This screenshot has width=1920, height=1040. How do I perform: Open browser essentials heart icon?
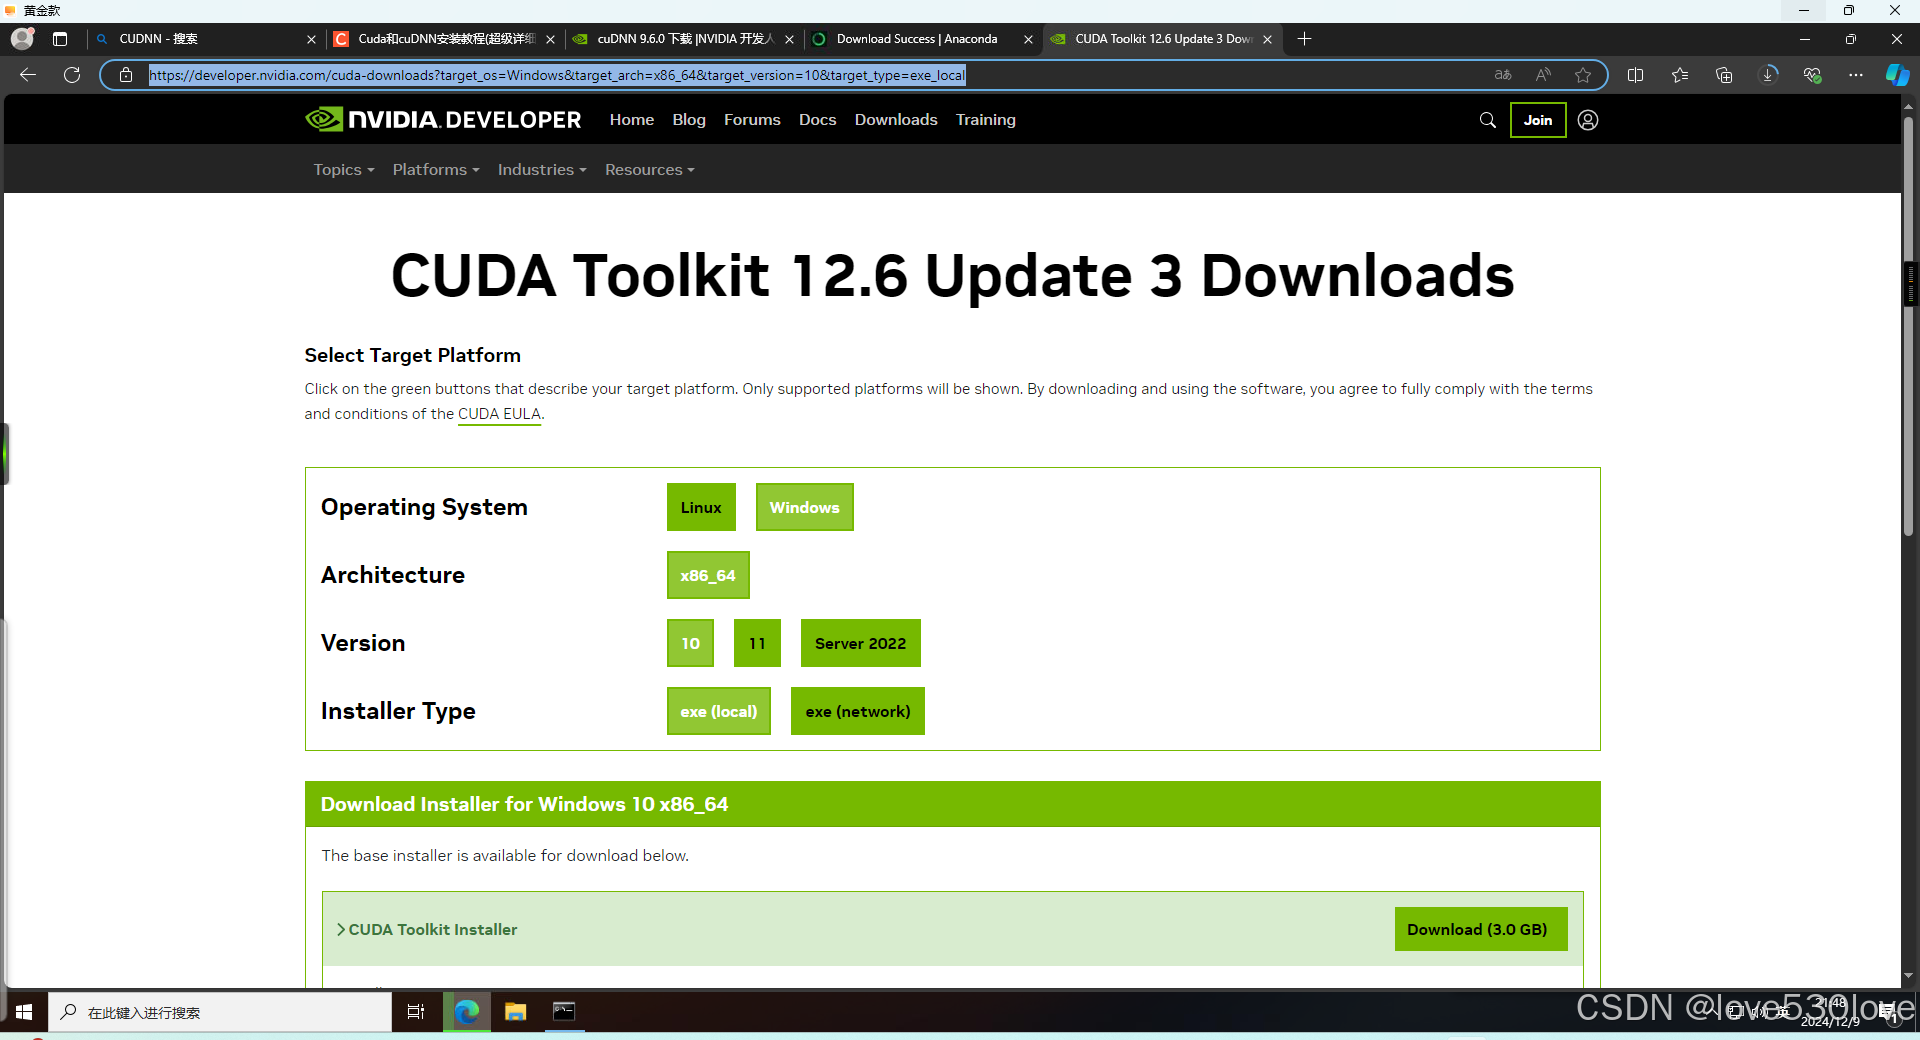(x=1812, y=75)
